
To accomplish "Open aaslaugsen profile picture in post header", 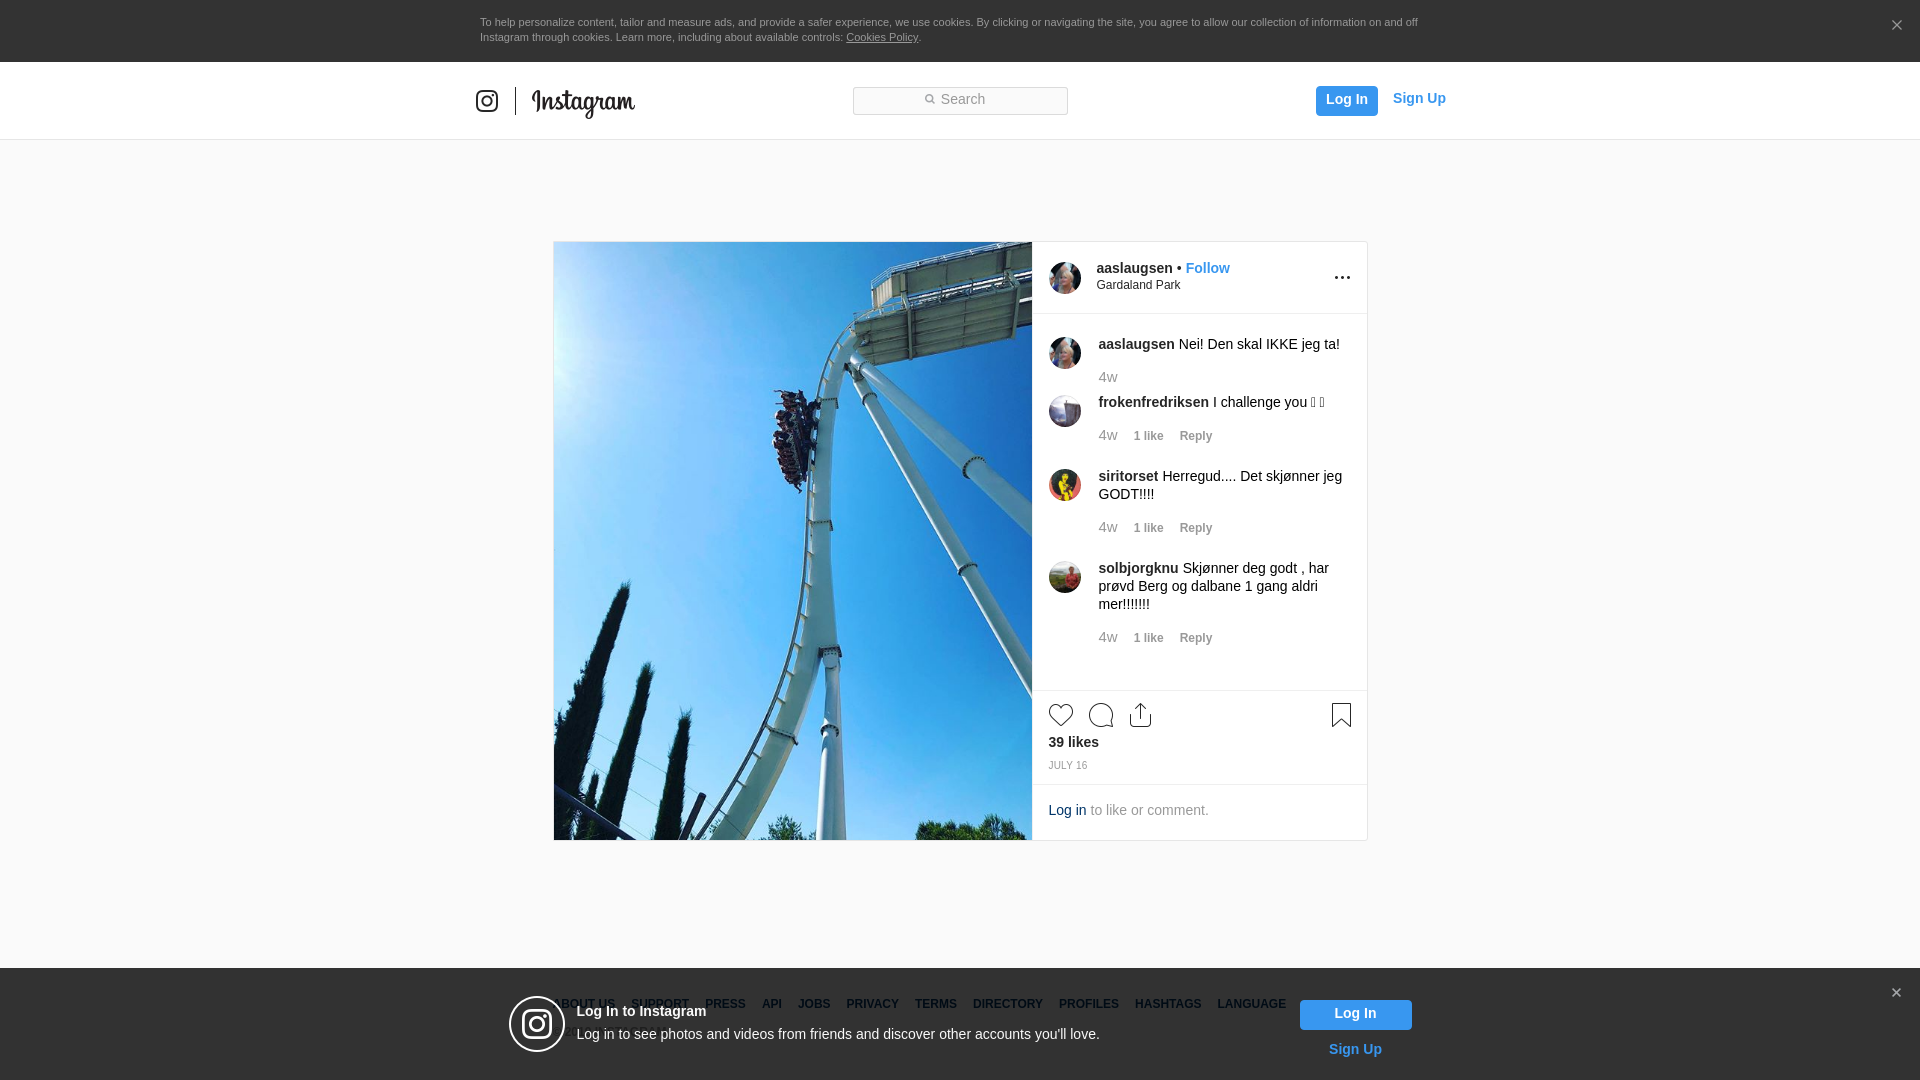I will (x=1065, y=278).
